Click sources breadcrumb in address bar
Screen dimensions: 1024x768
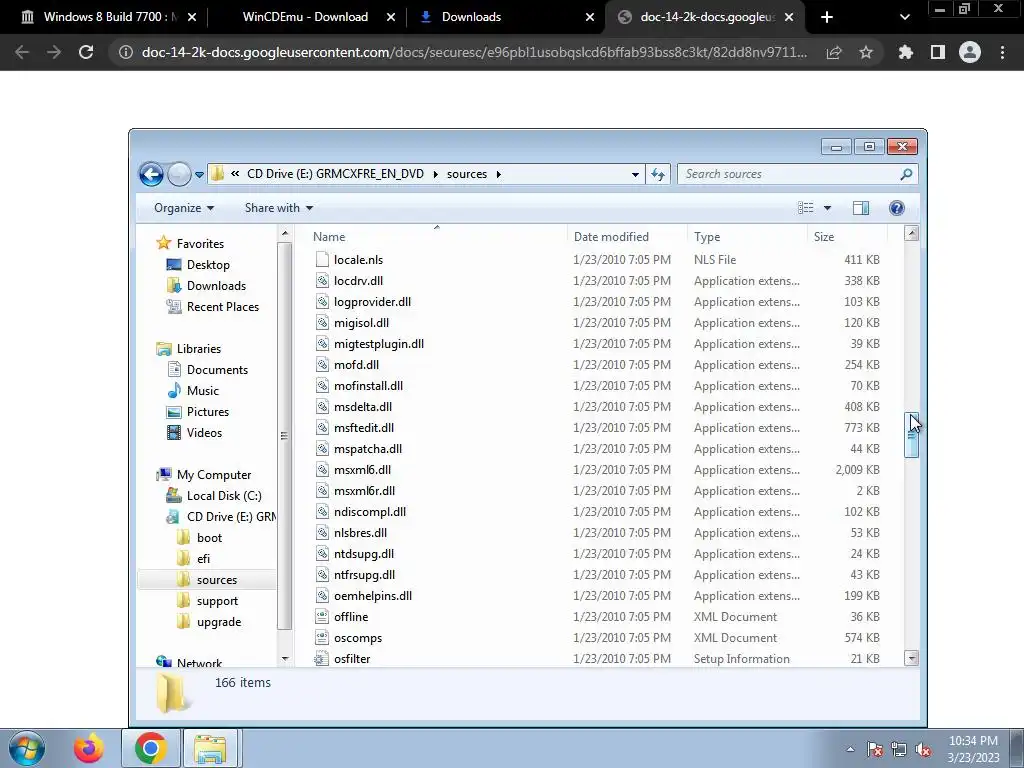pos(467,174)
